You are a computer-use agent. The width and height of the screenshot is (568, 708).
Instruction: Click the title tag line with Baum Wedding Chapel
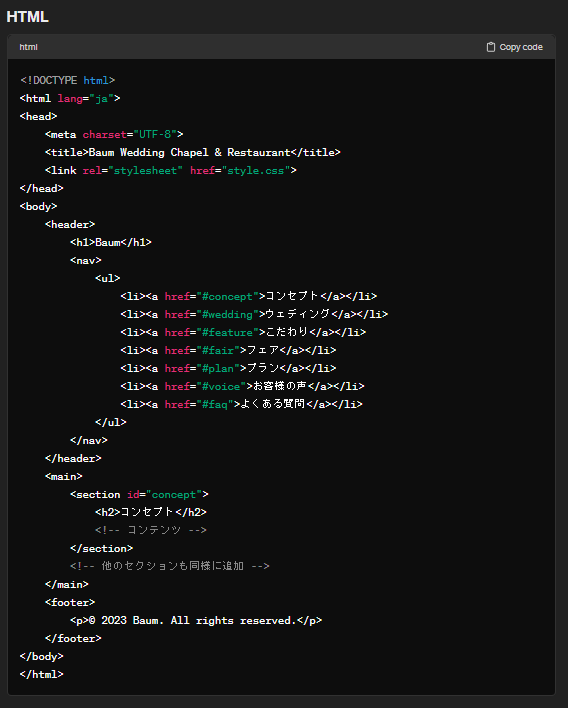[193, 153]
